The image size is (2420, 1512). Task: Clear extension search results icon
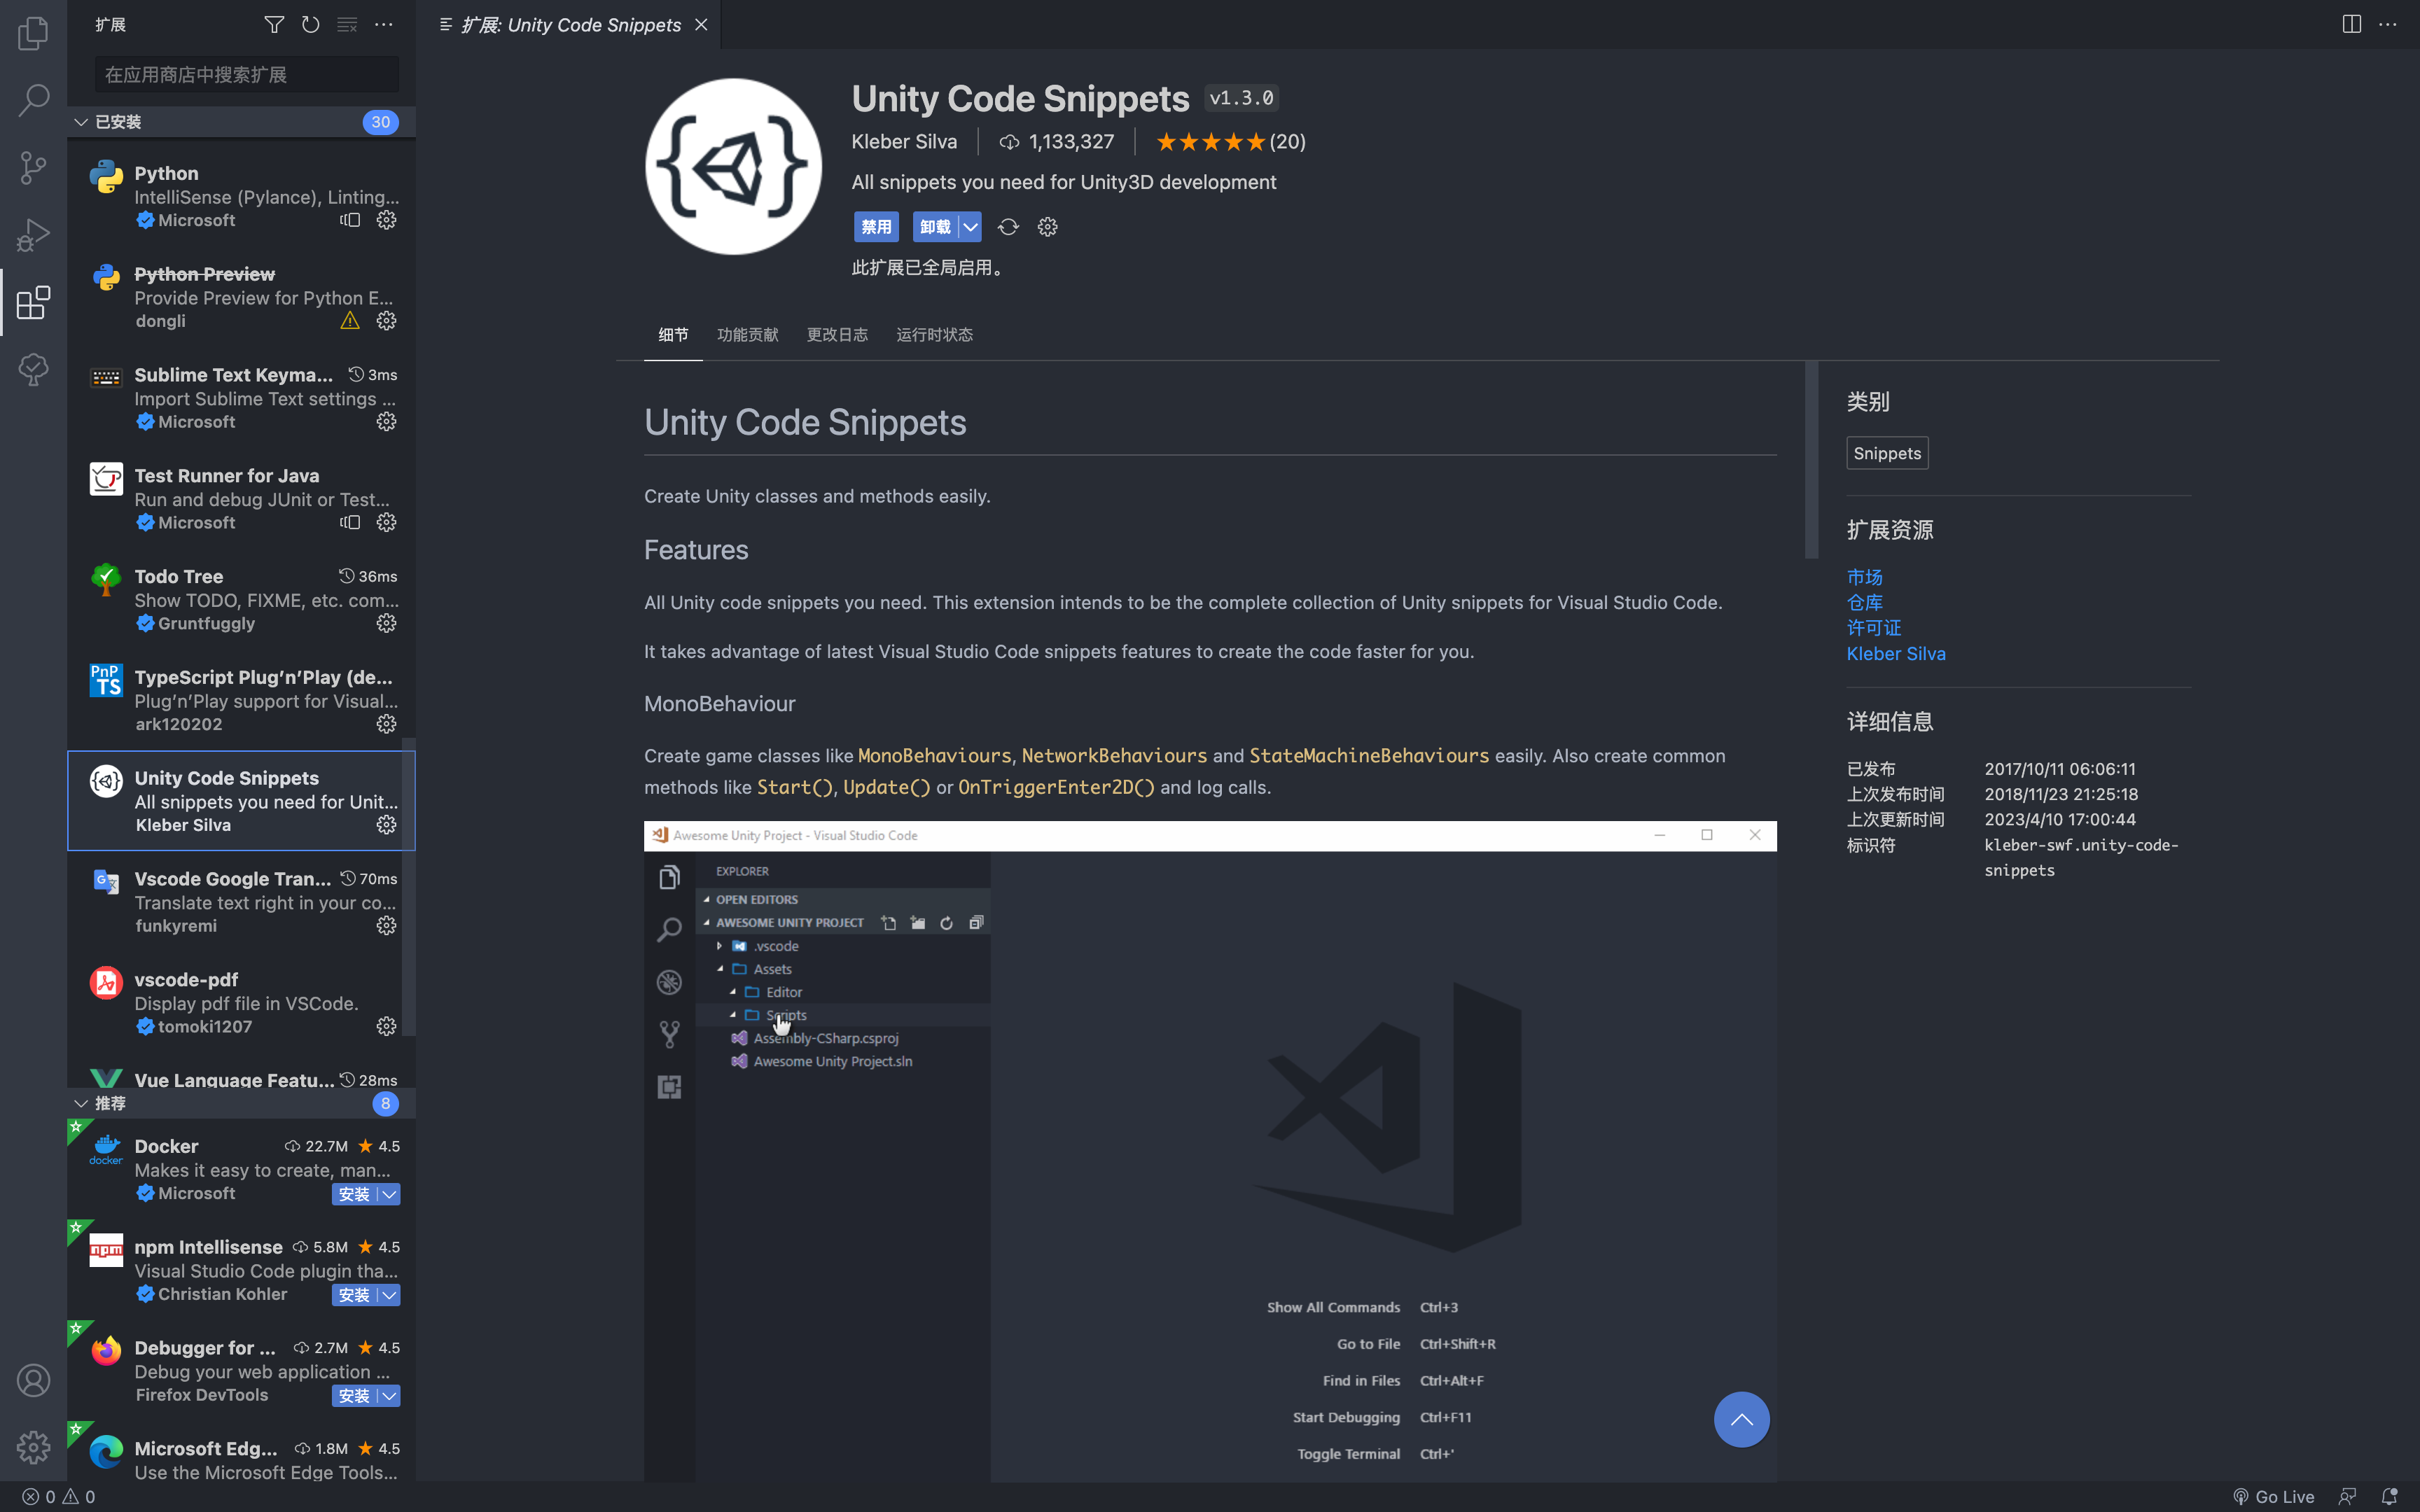pos(347,24)
